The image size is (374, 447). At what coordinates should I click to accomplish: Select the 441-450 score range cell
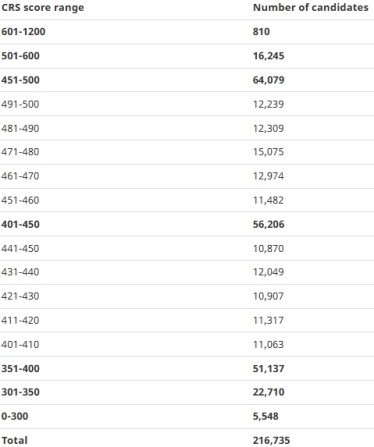click(x=20, y=248)
